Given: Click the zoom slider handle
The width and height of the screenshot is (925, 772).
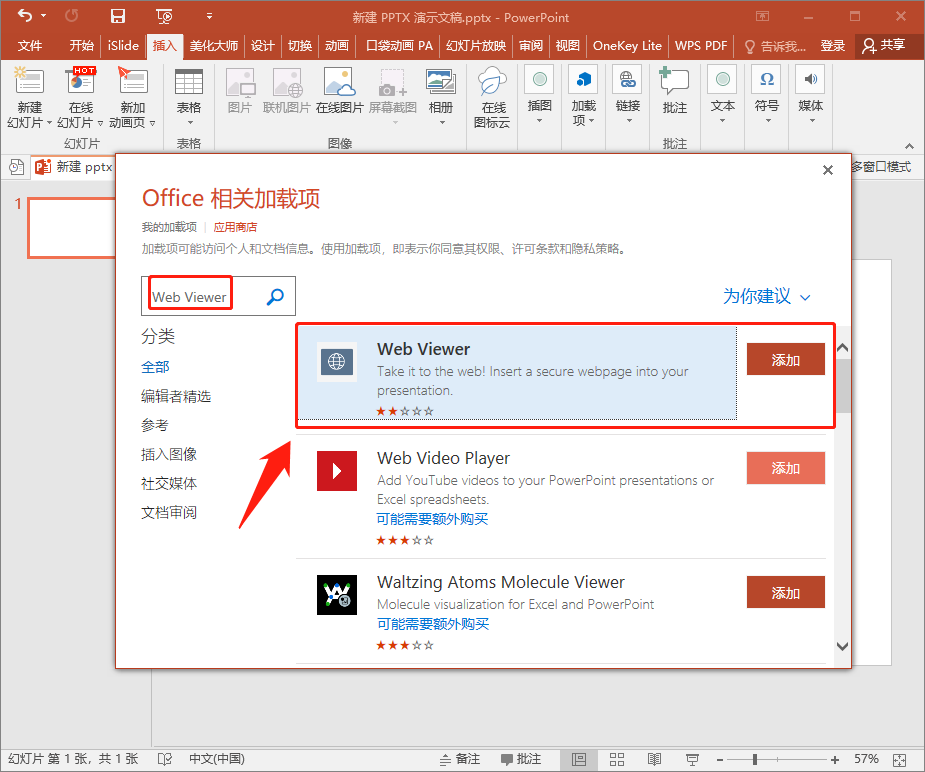Looking at the screenshot, I should pyautogui.click(x=755, y=759).
